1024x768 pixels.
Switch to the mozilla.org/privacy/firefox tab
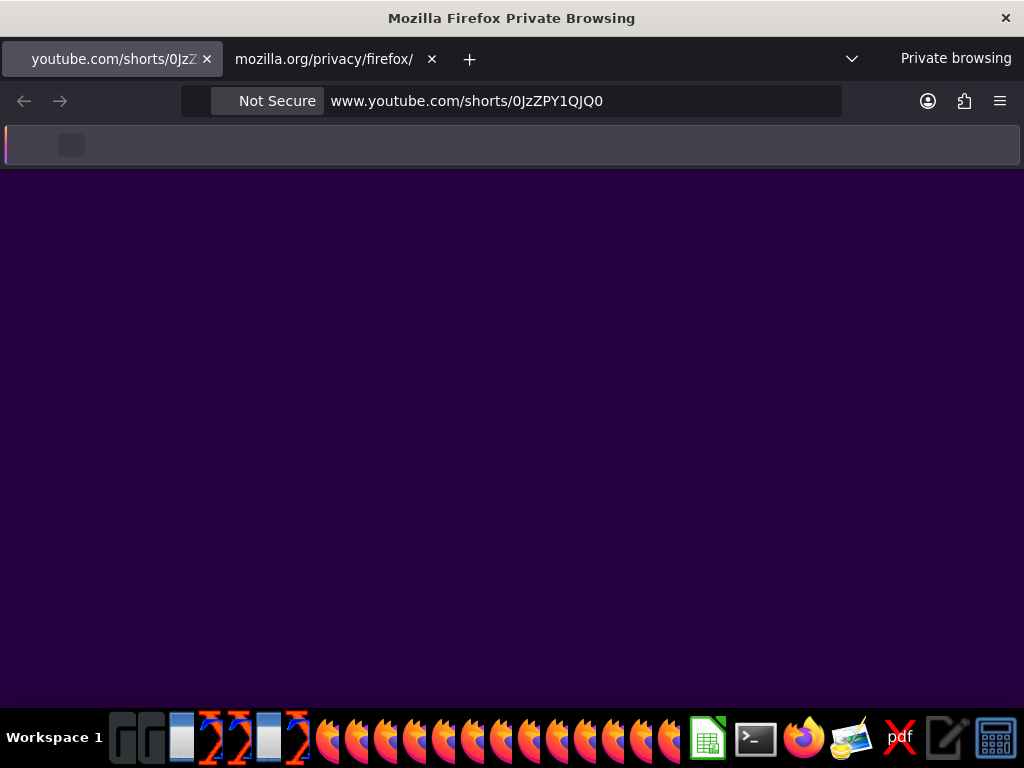[333, 59]
